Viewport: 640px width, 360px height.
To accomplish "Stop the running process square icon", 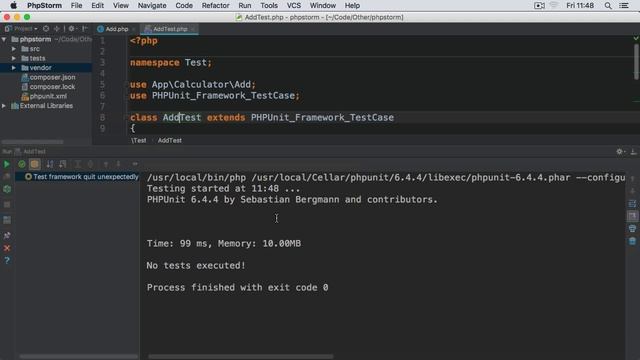I will (7, 204).
